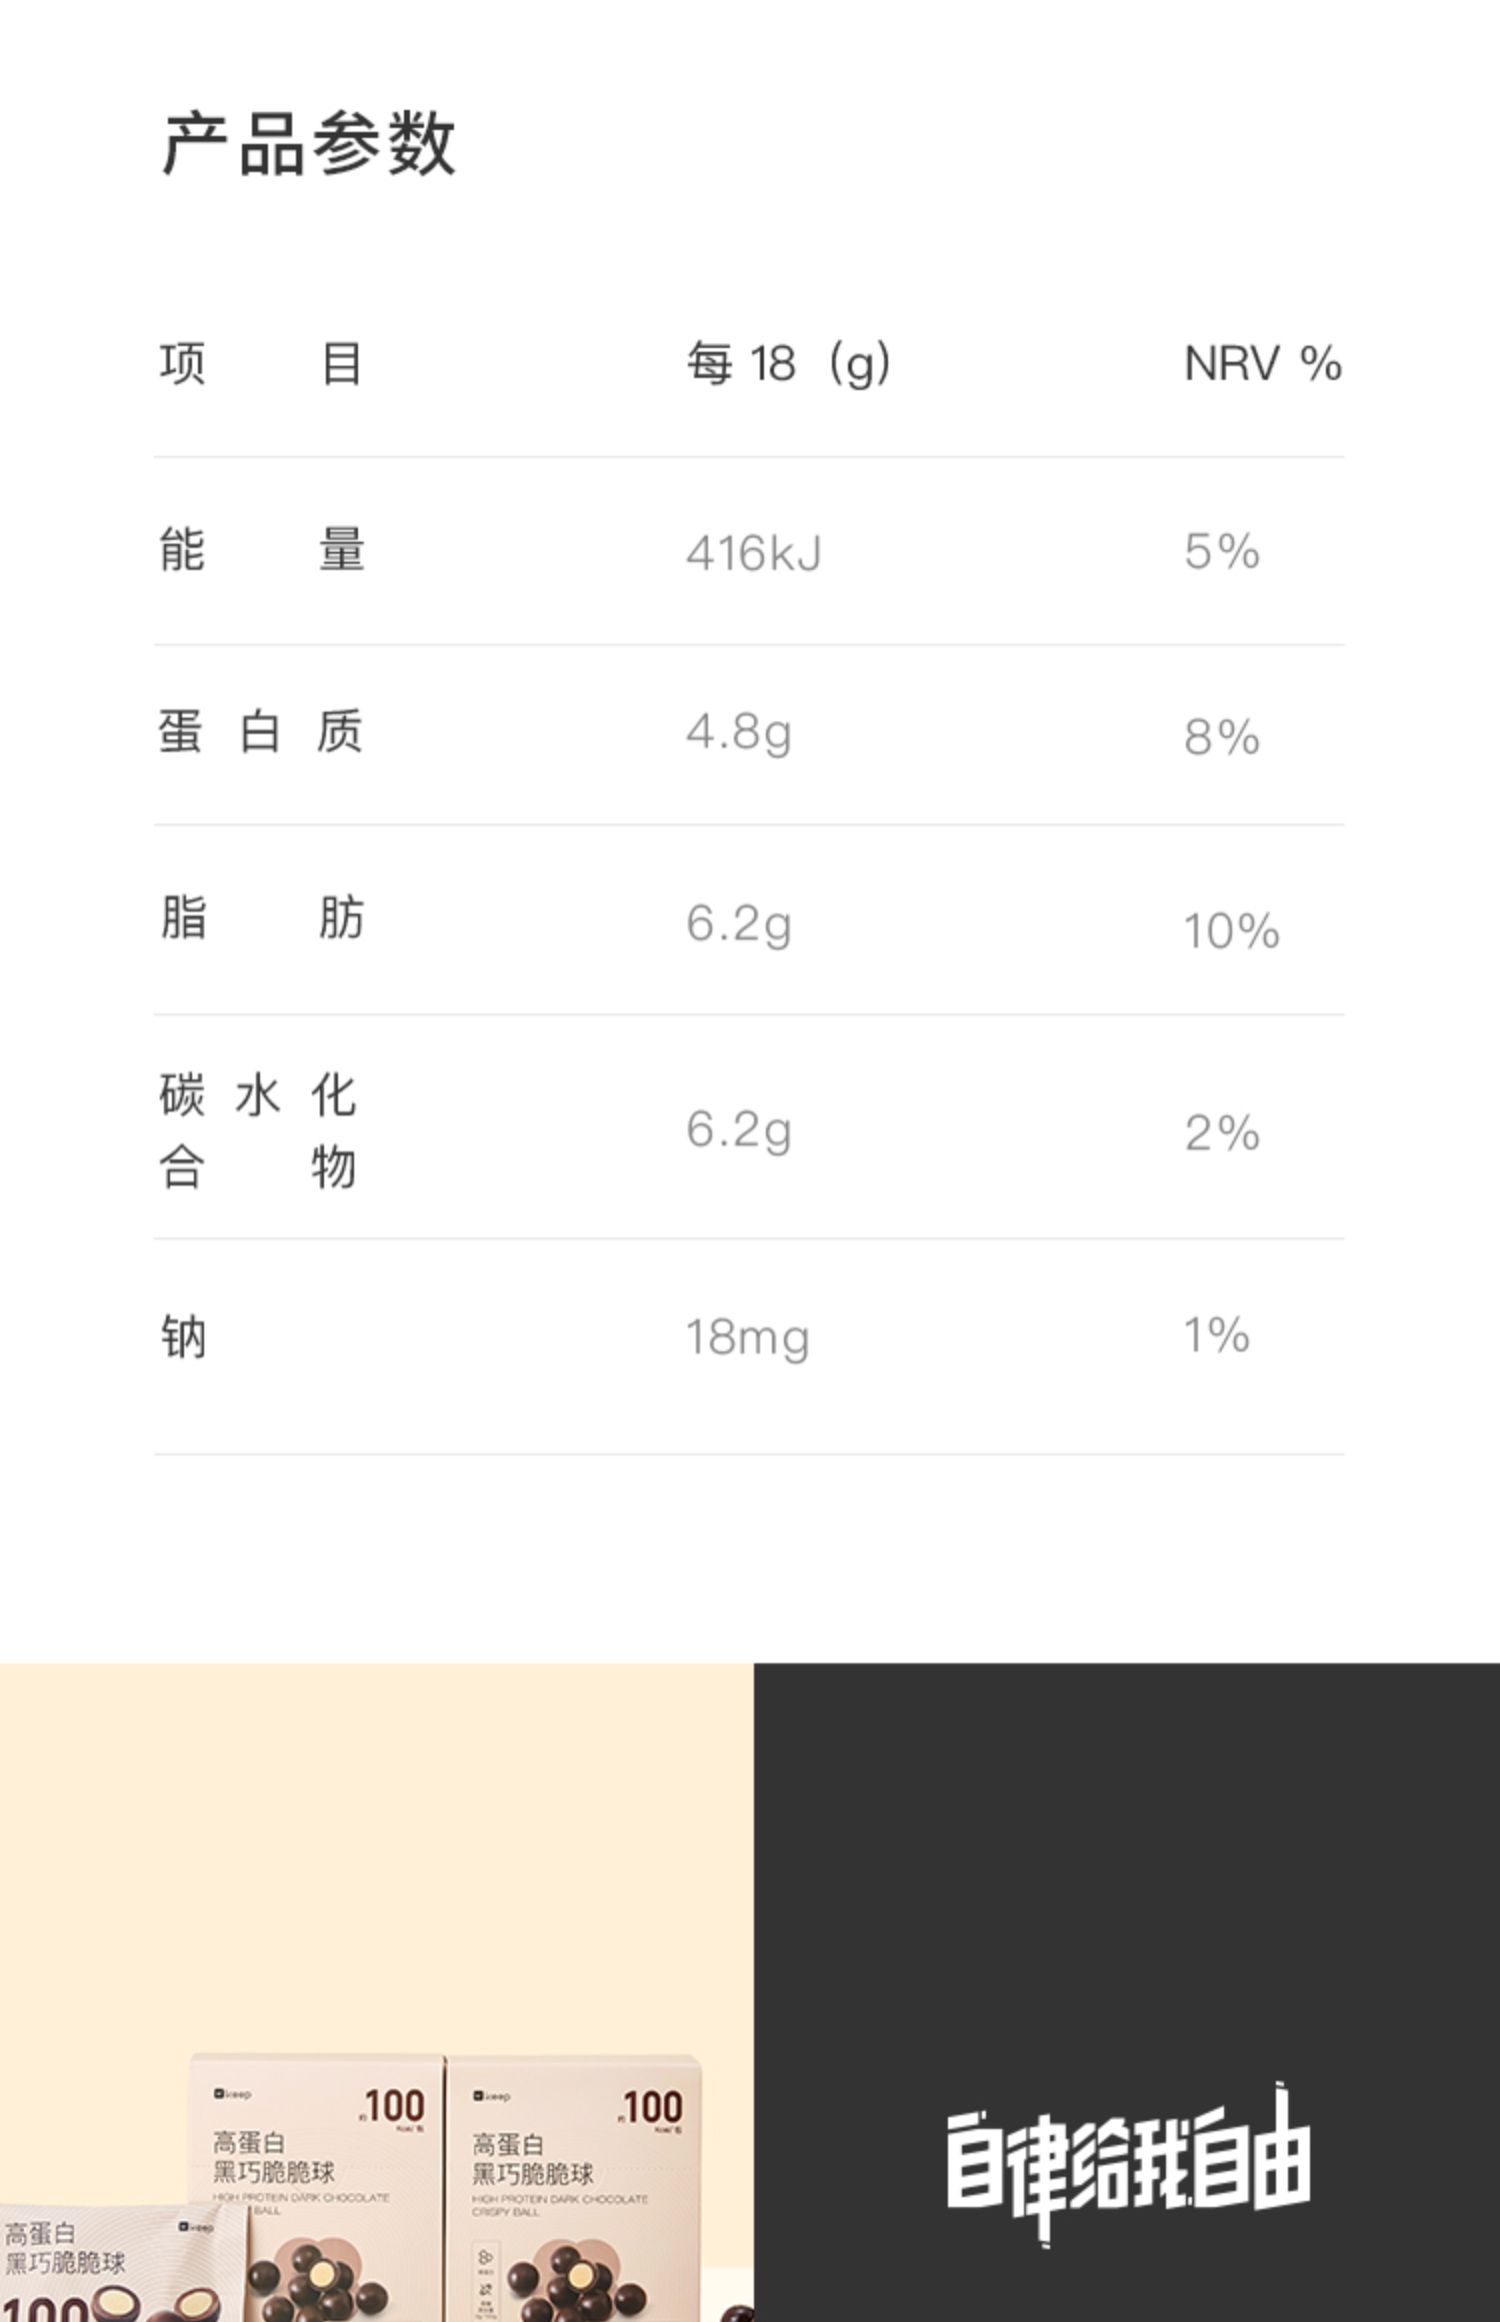
Task: Select the 碳水化合物 row label
Action: [258, 1131]
